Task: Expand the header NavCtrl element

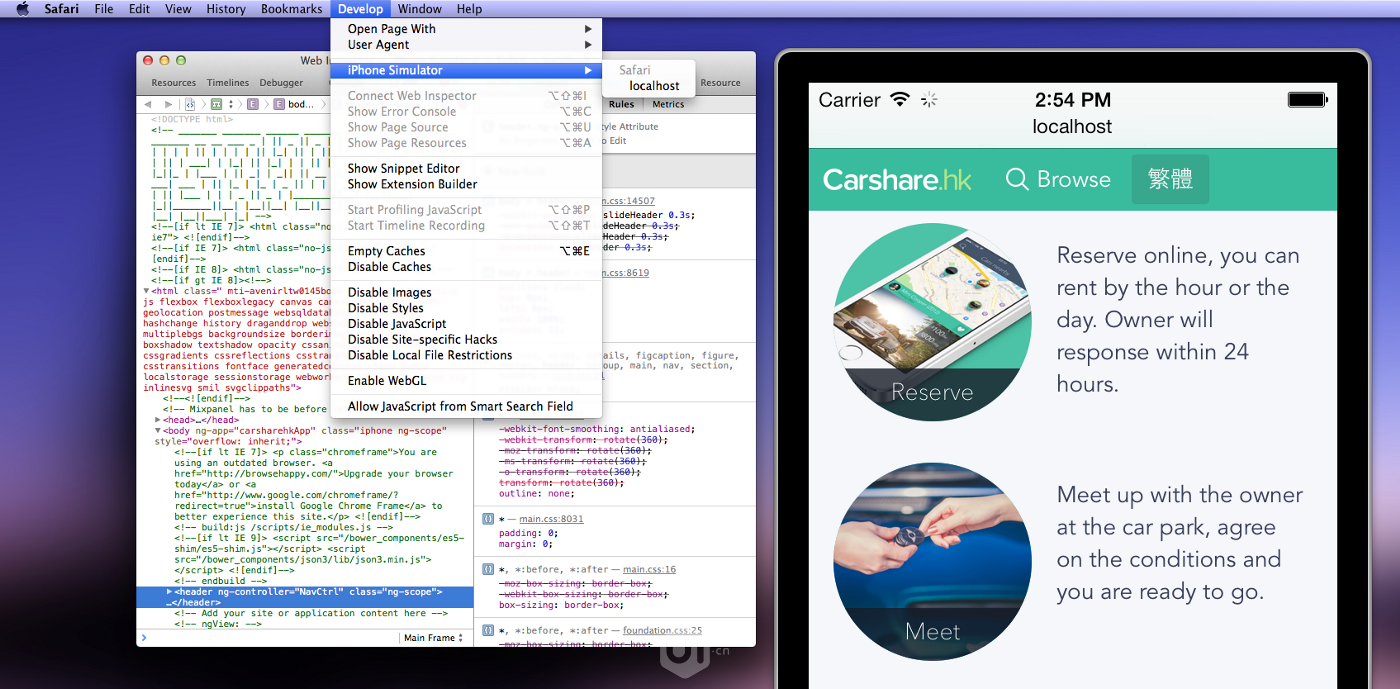Action: tap(169, 592)
